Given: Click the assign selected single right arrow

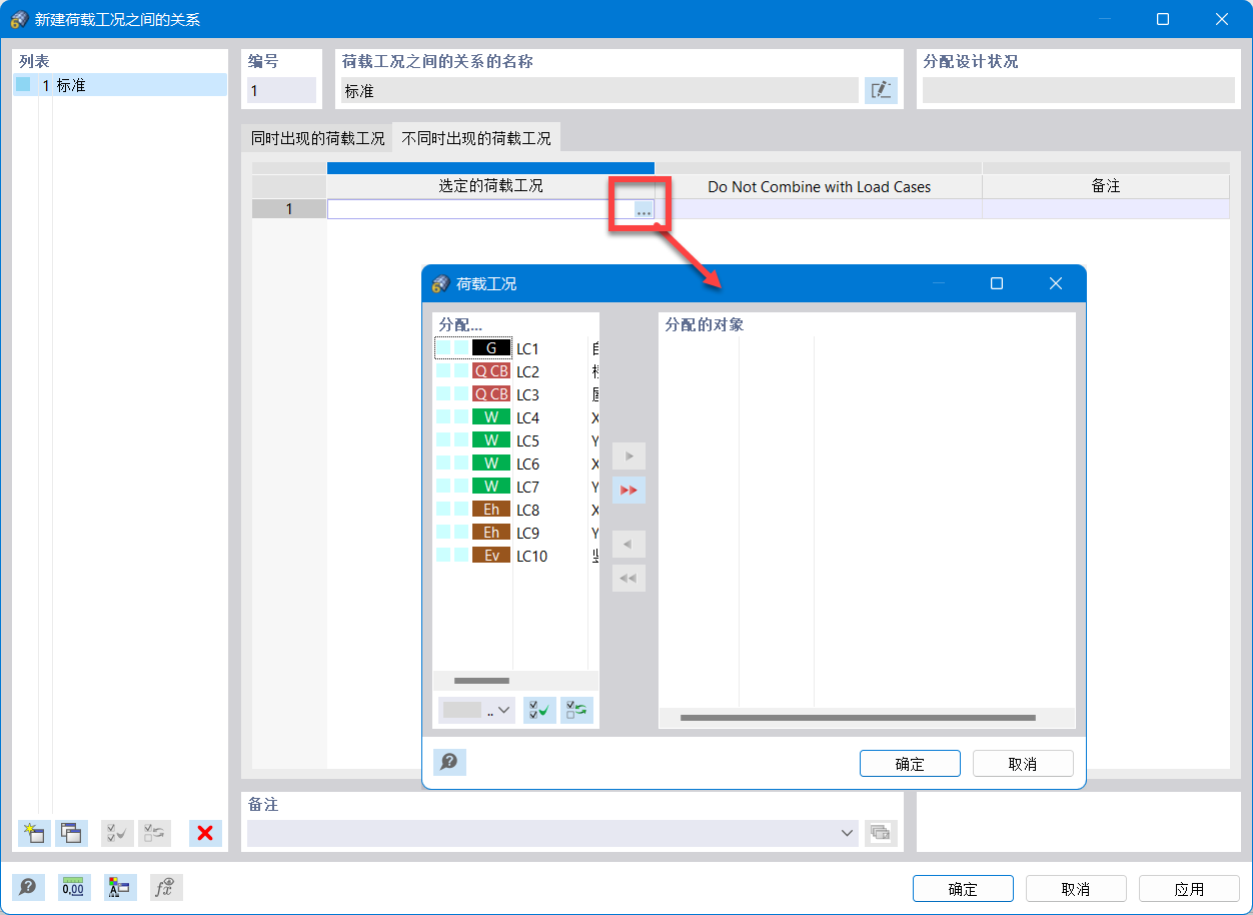Looking at the screenshot, I should point(629,456).
